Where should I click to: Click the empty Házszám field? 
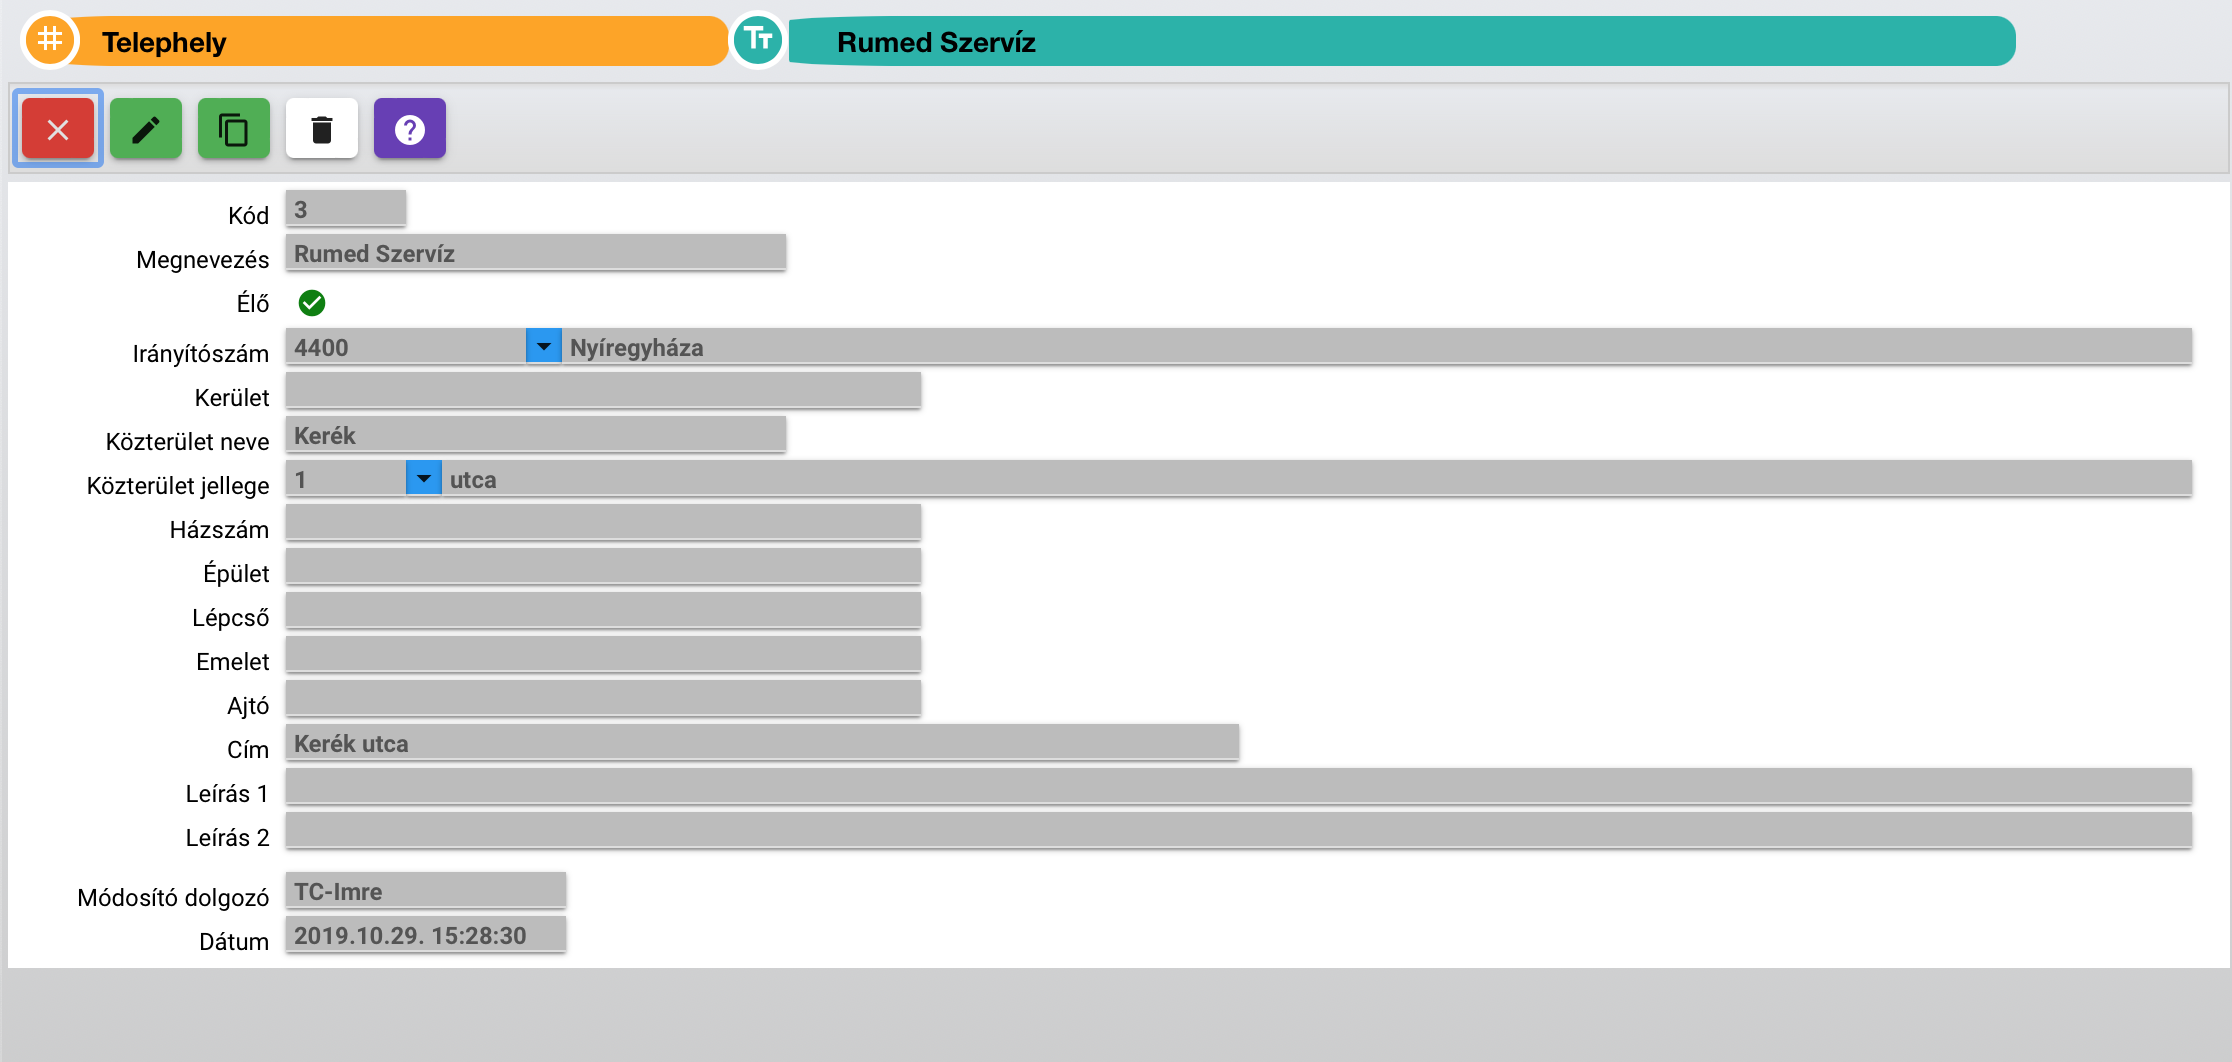603,522
